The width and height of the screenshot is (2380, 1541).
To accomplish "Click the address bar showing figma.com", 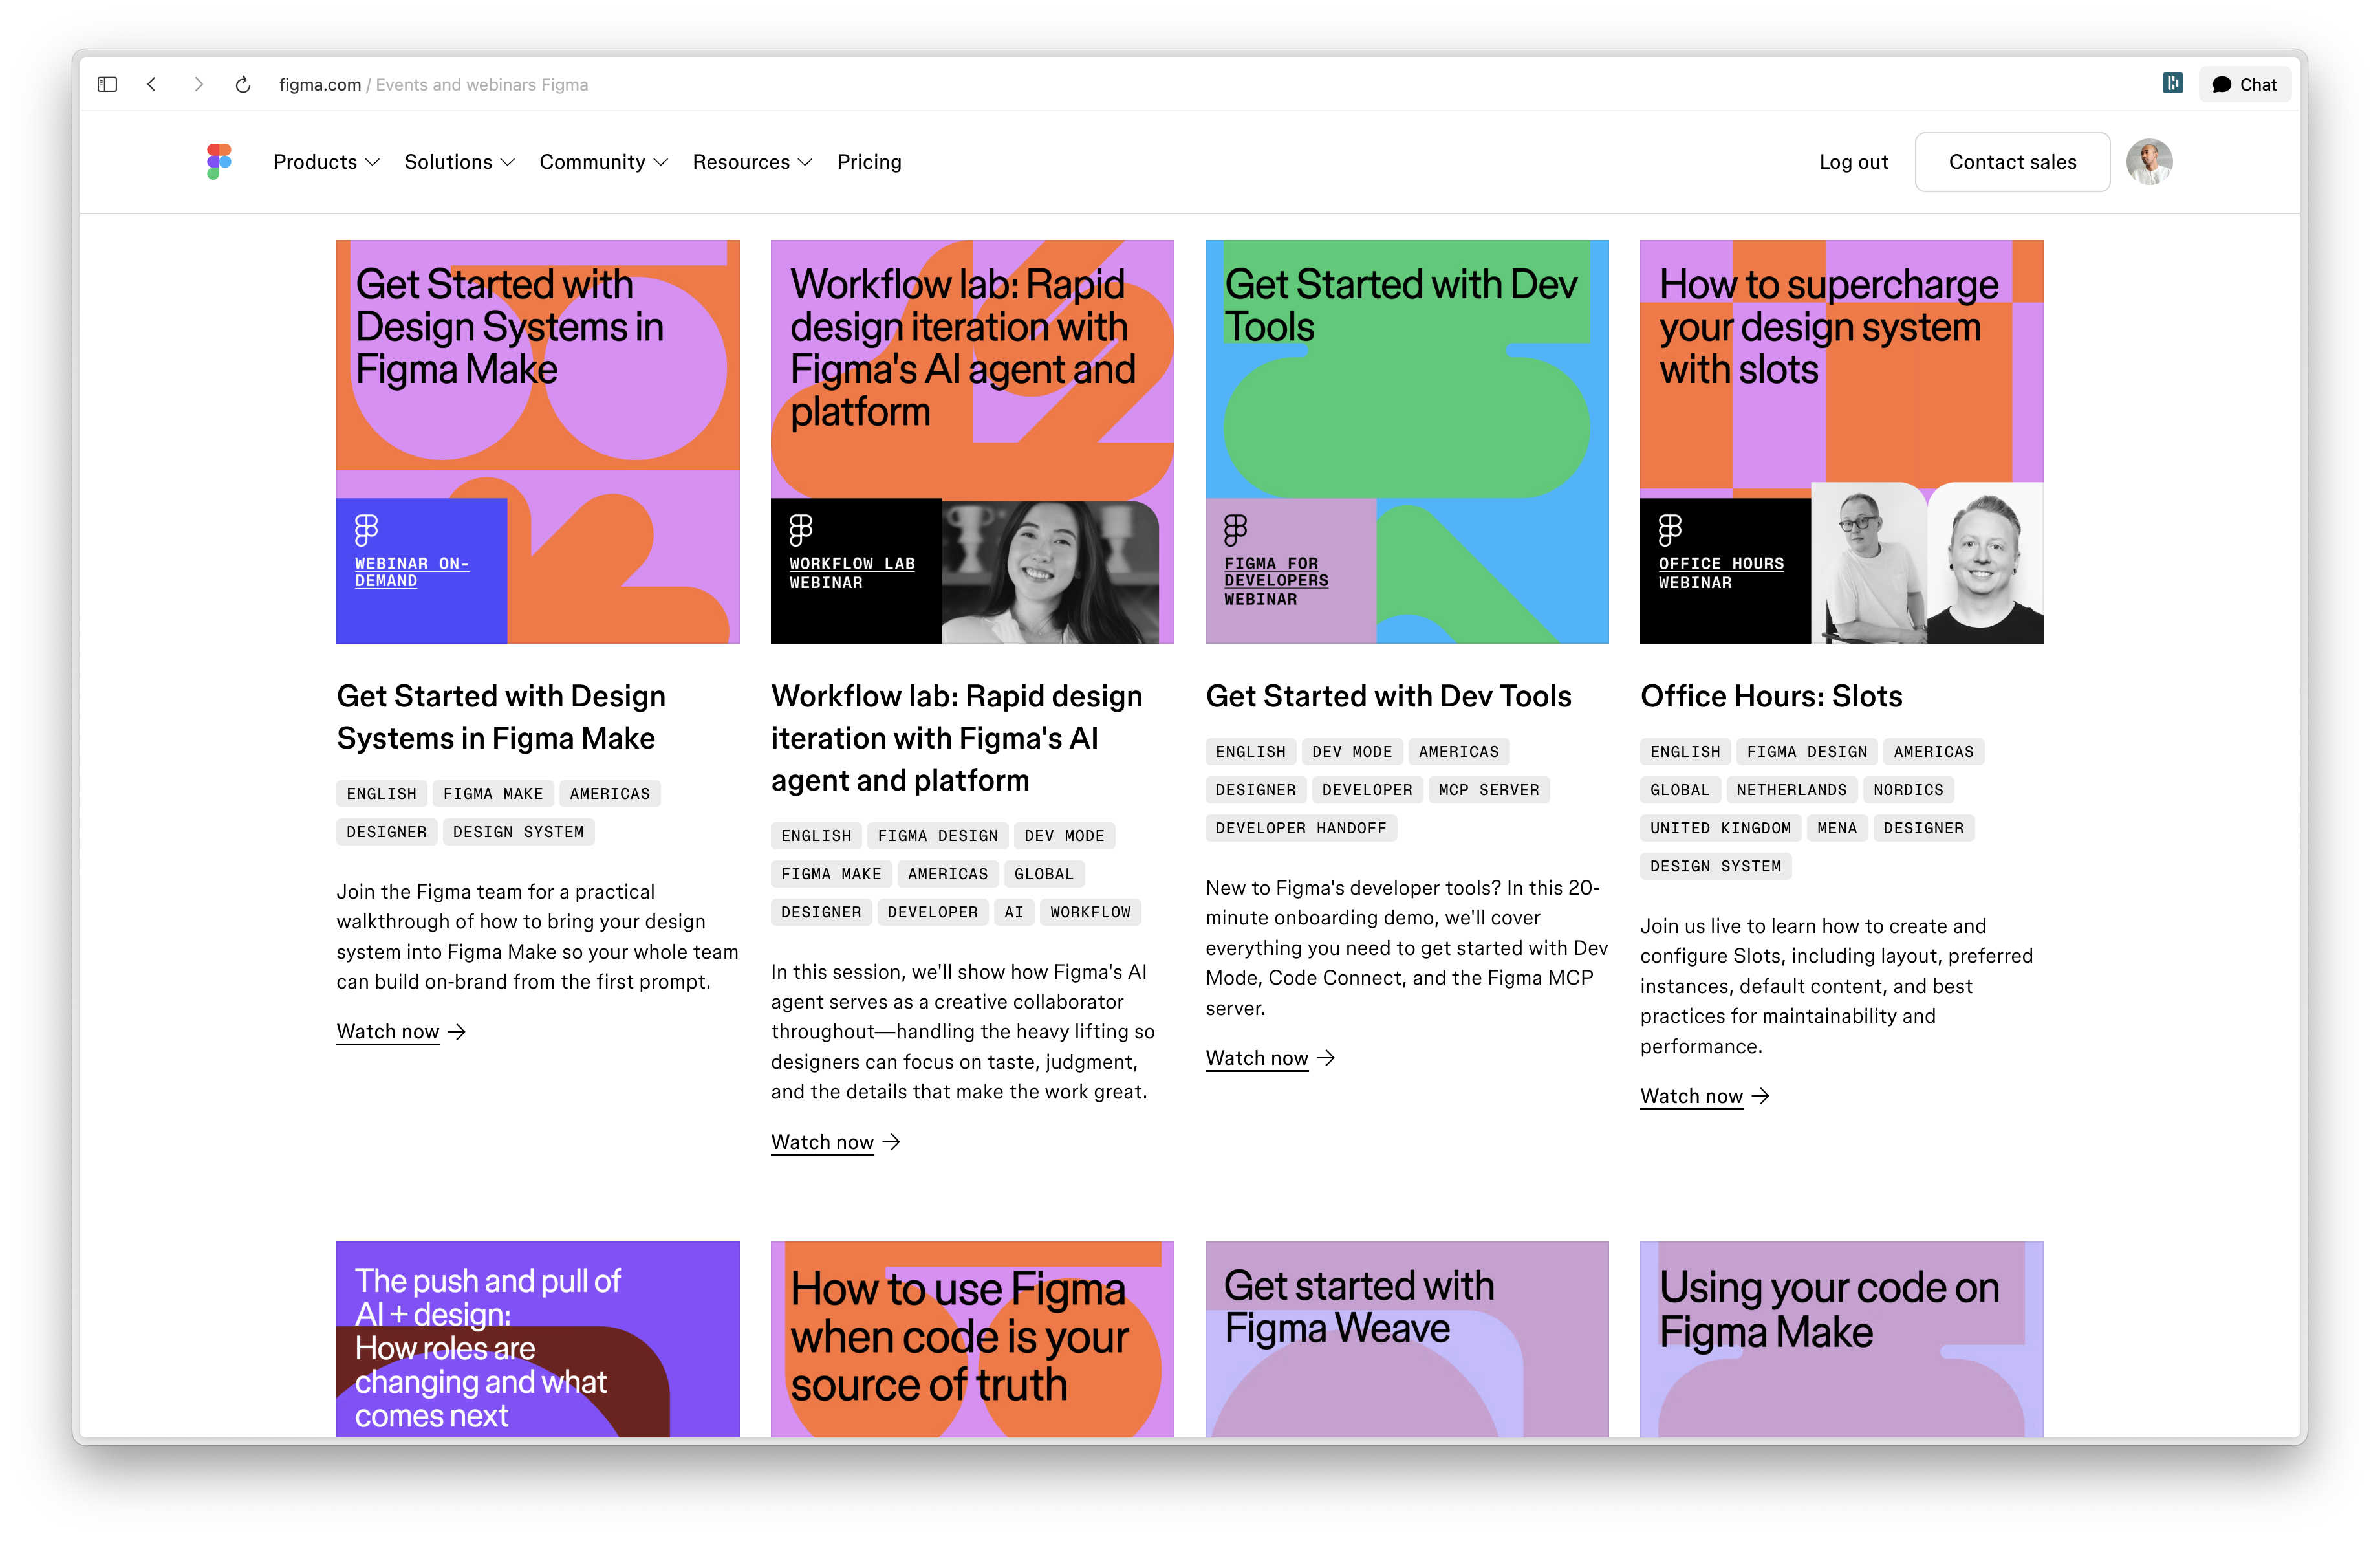I will (x=433, y=84).
